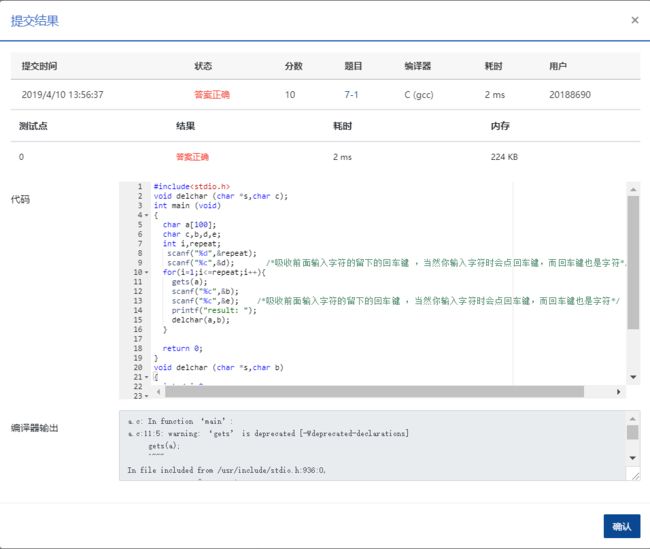Click the compiler output resize handle

click(x=635, y=476)
